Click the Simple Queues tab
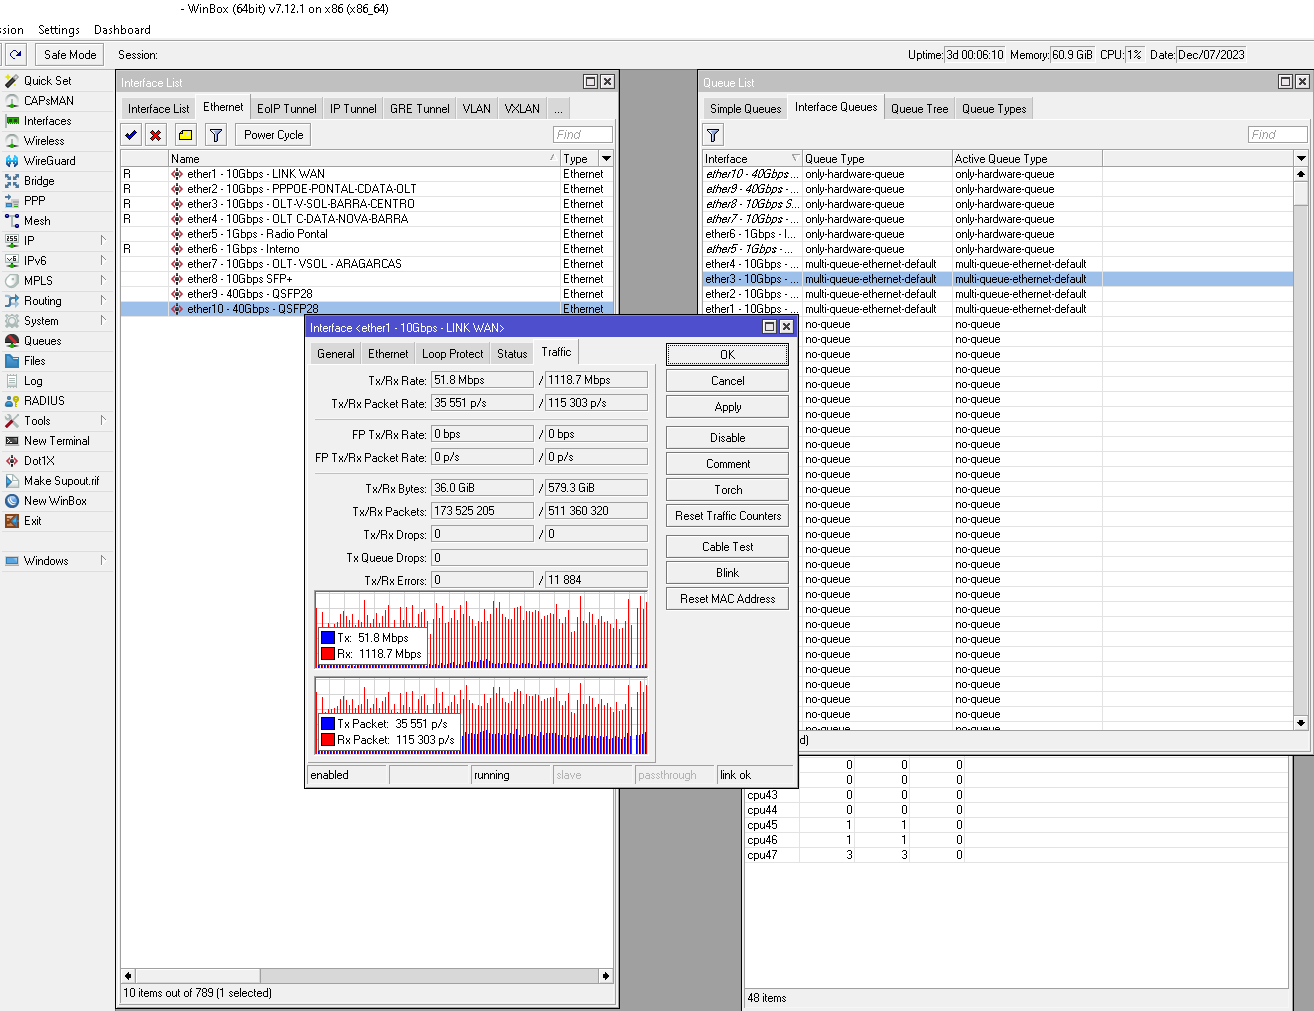1314x1011 pixels. [x=745, y=109]
